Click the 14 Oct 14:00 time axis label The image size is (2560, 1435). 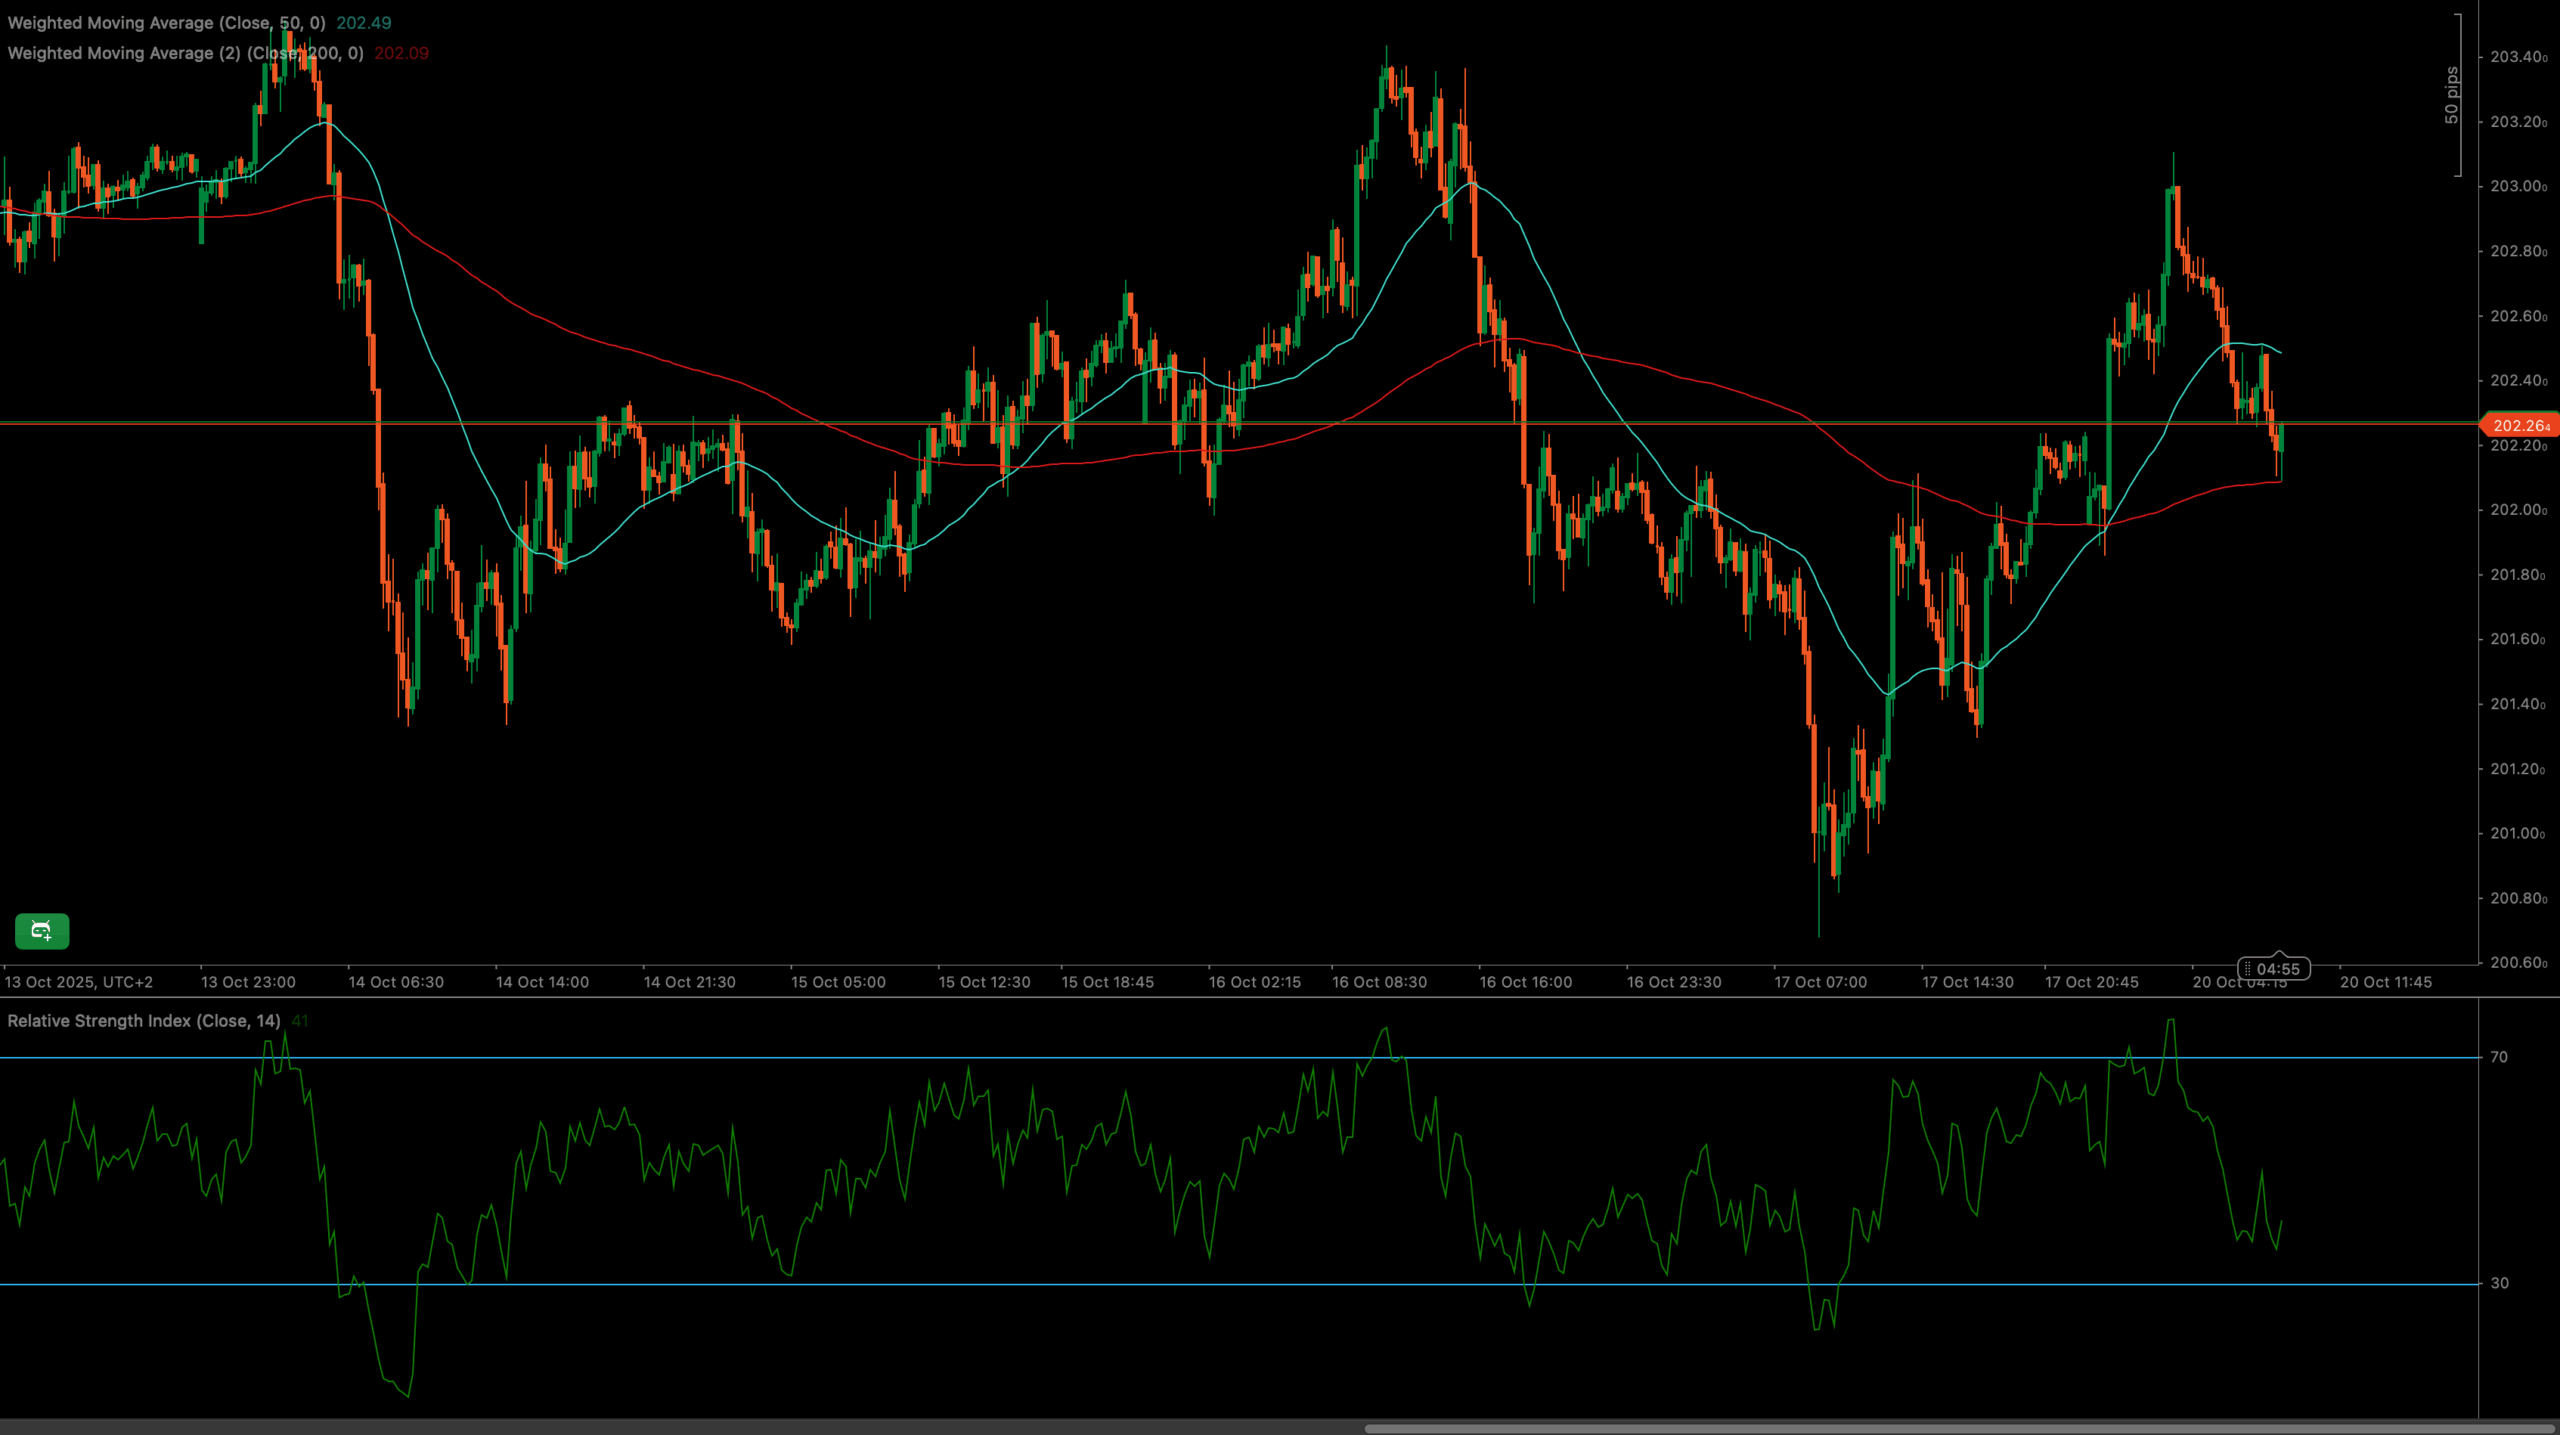[542, 982]
